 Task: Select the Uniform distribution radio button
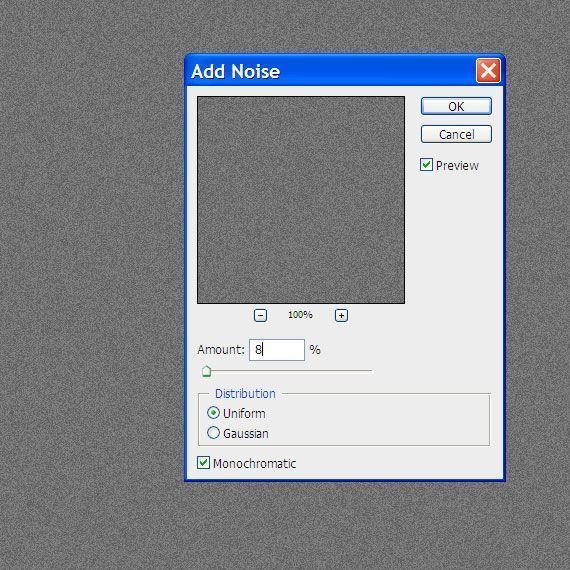[213, 413]
